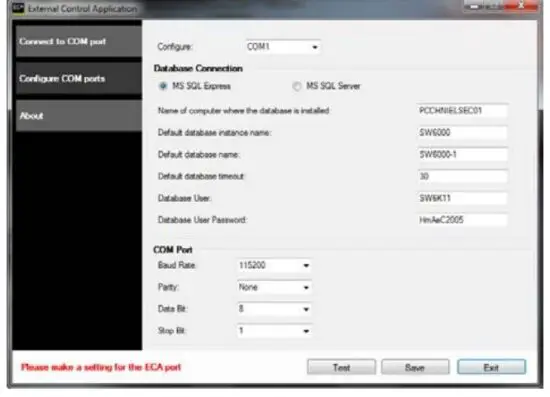Click the Test button

[341, 367]
